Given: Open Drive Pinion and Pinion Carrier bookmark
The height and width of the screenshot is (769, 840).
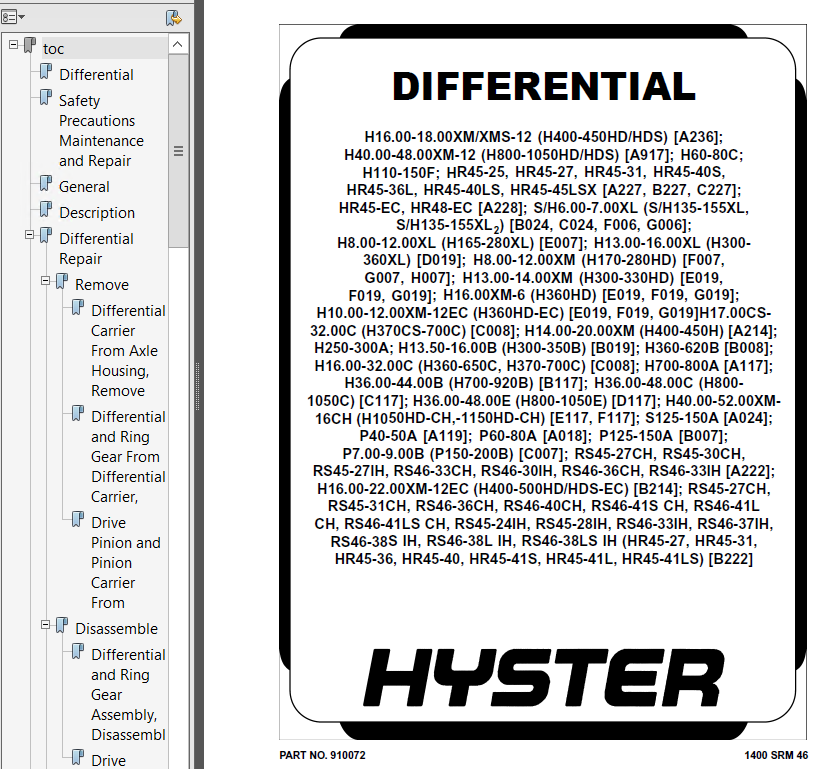Looking at the screenshot, I should pyautogui.click(x=125, y=563).
